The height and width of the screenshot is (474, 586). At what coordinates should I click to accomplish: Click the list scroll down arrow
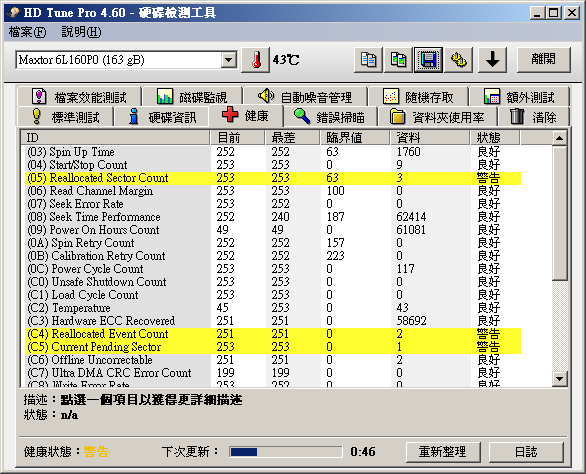pyautogui.click(x=559, y=379)
